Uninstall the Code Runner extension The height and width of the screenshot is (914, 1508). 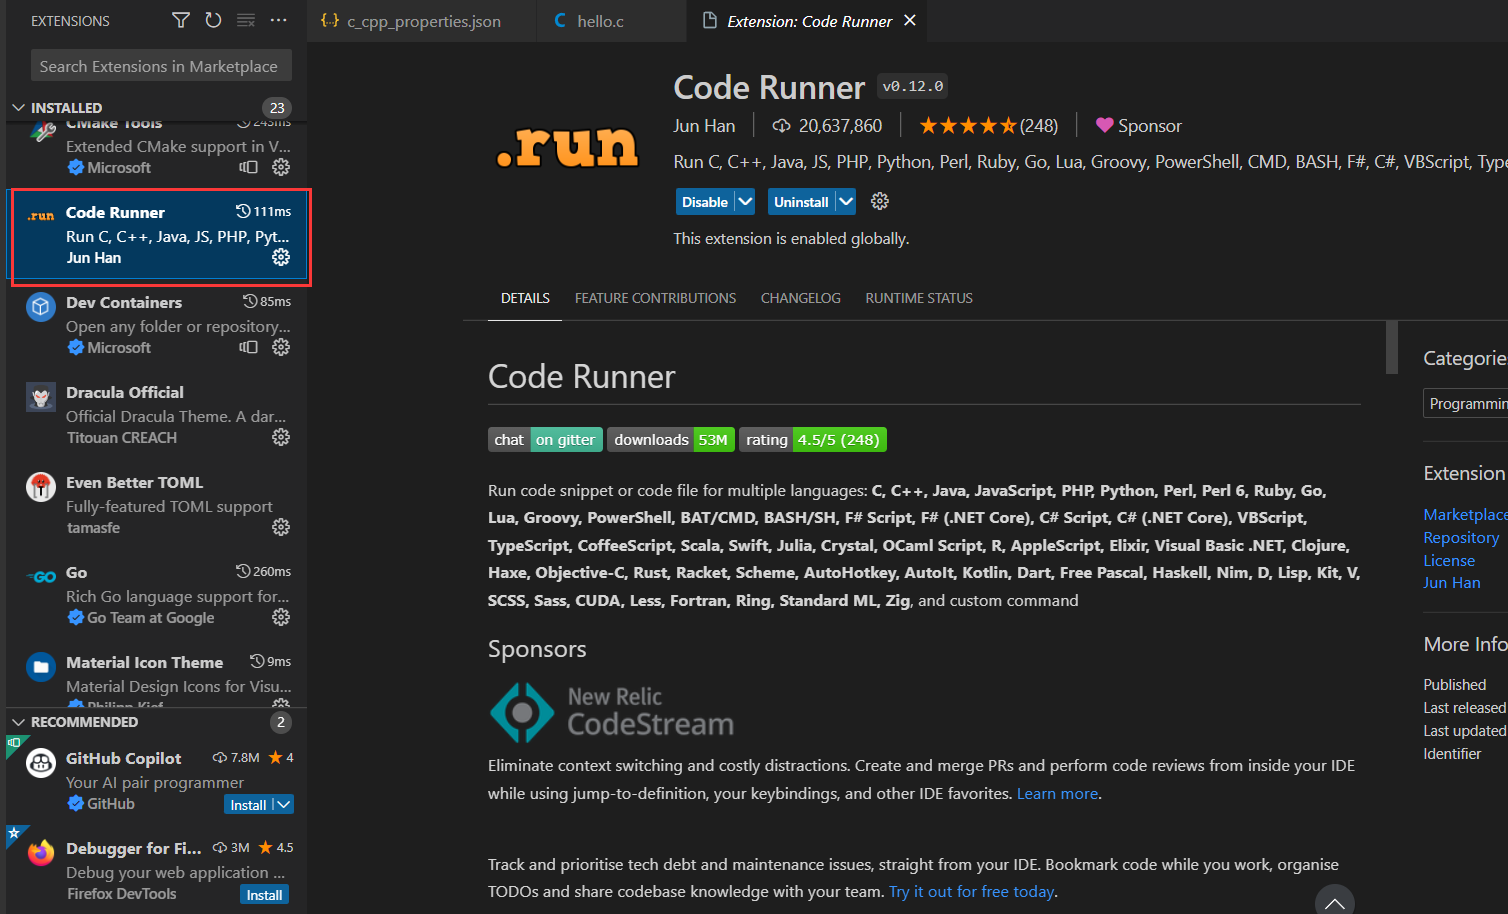pos(801,201)
